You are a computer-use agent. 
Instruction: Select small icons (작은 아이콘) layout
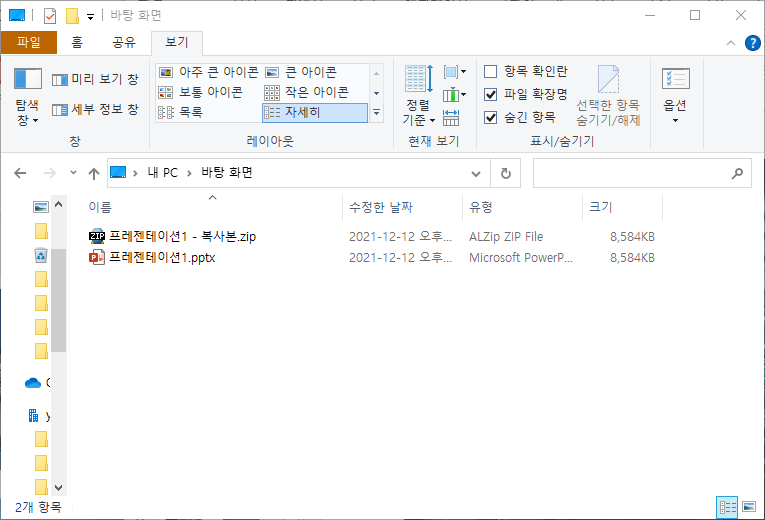[x=307, y=92]
